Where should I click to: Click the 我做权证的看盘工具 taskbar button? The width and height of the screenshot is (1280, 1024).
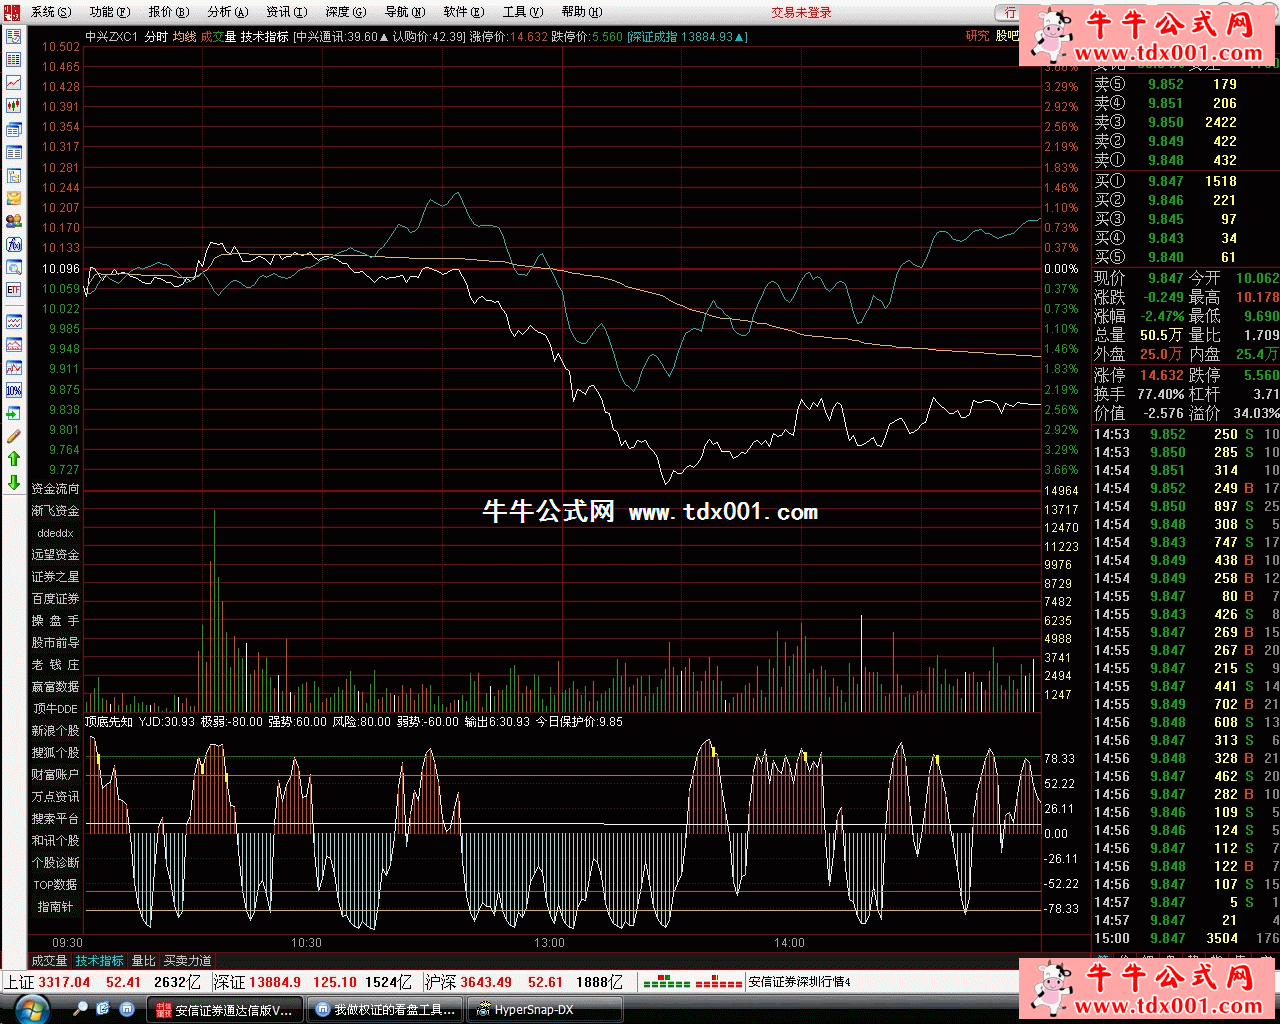coord(387,1010)
